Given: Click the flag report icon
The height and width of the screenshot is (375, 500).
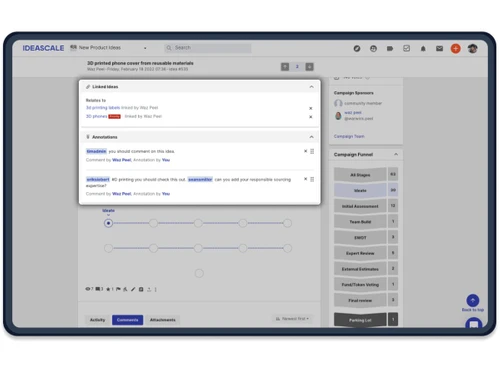Looking at the screenshot, I should coord(118,289).
